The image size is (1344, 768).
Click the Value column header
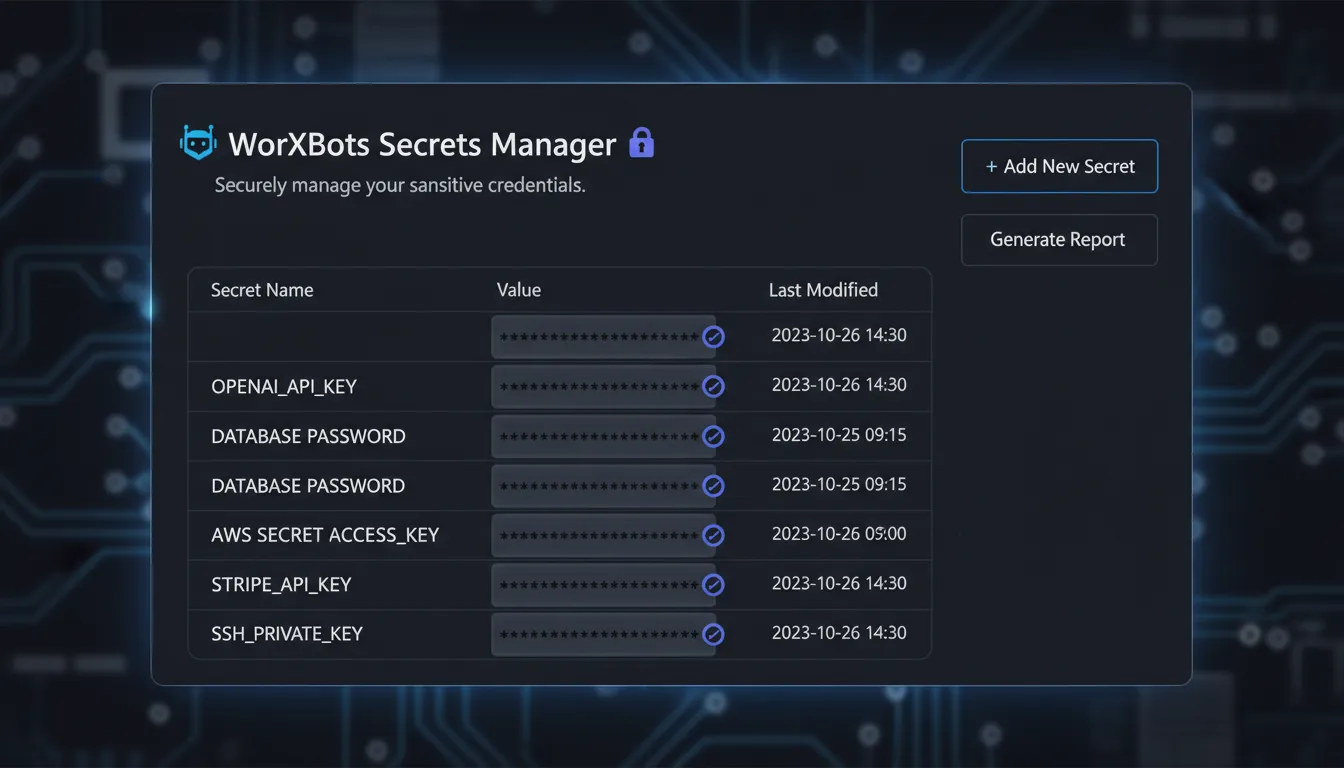point(518,289)
